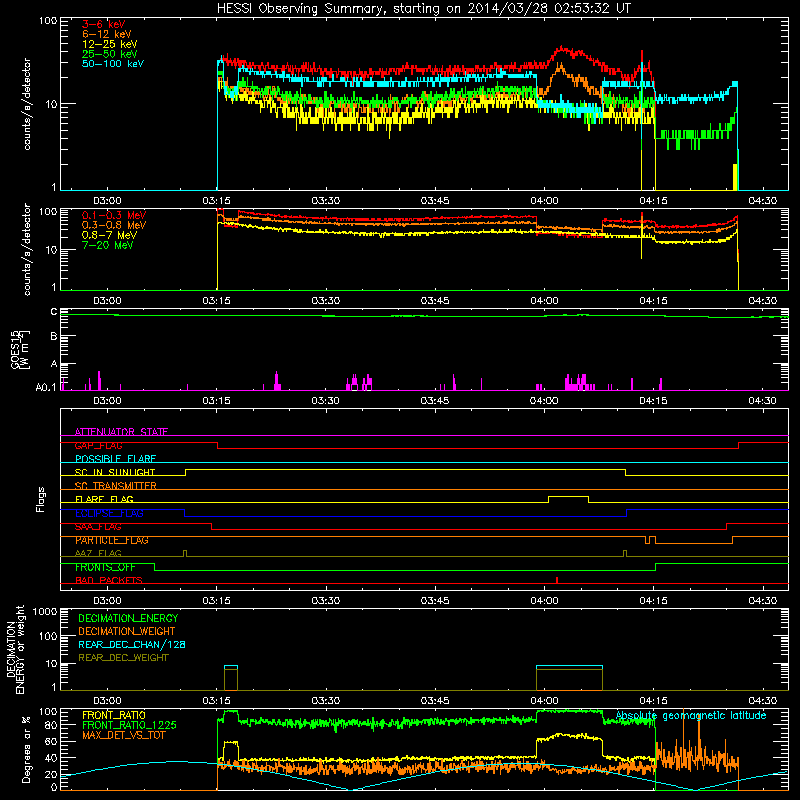Screen dimensions: 800x800
Task: Click the FLARE_FLAG label
Action: click(104, 499)
